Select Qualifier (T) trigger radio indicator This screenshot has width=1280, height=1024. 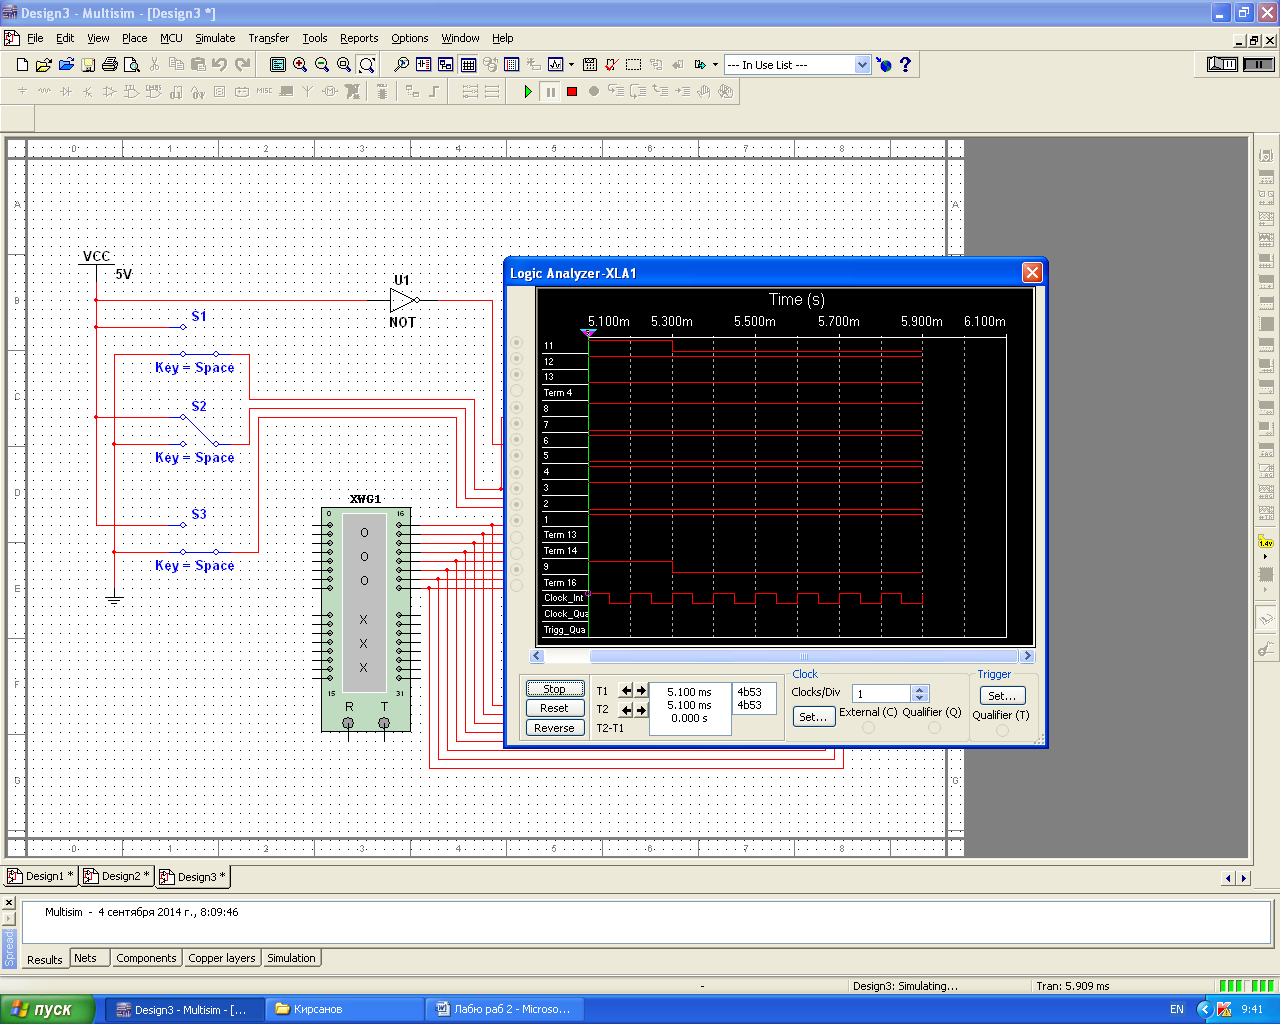(x=1002, y=731)
